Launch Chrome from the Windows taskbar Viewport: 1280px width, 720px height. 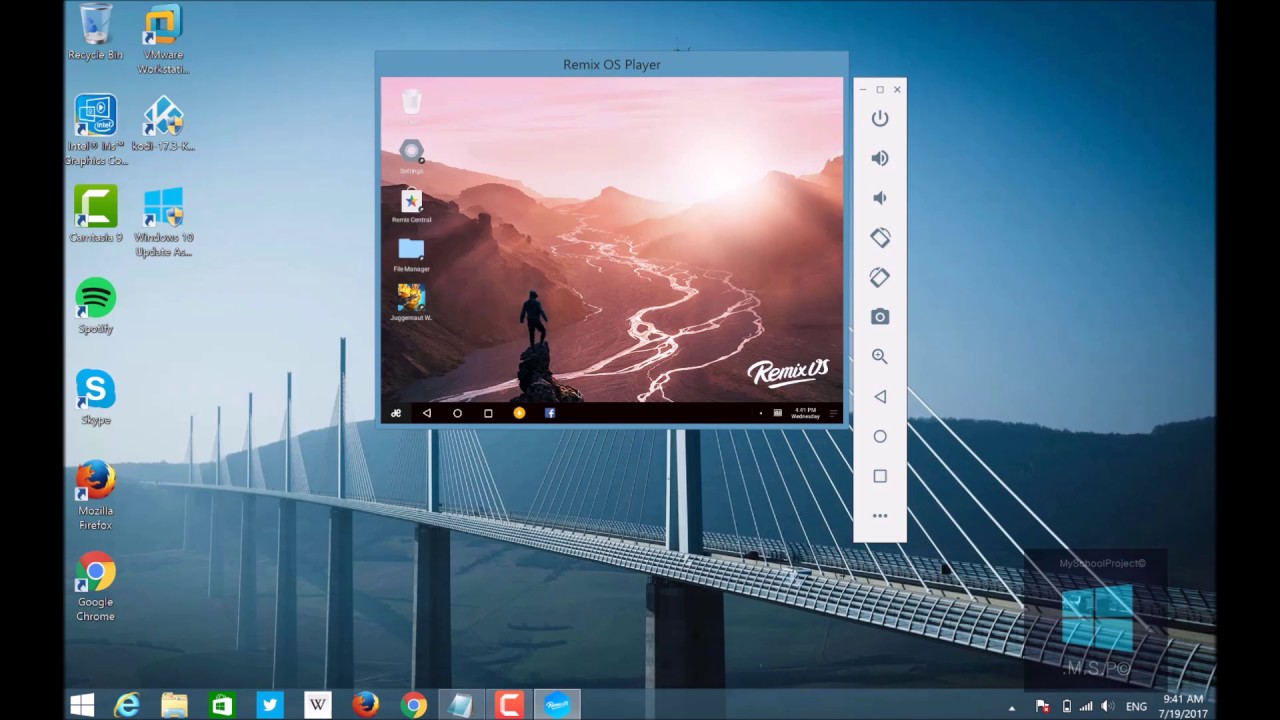tap(413, 705)
